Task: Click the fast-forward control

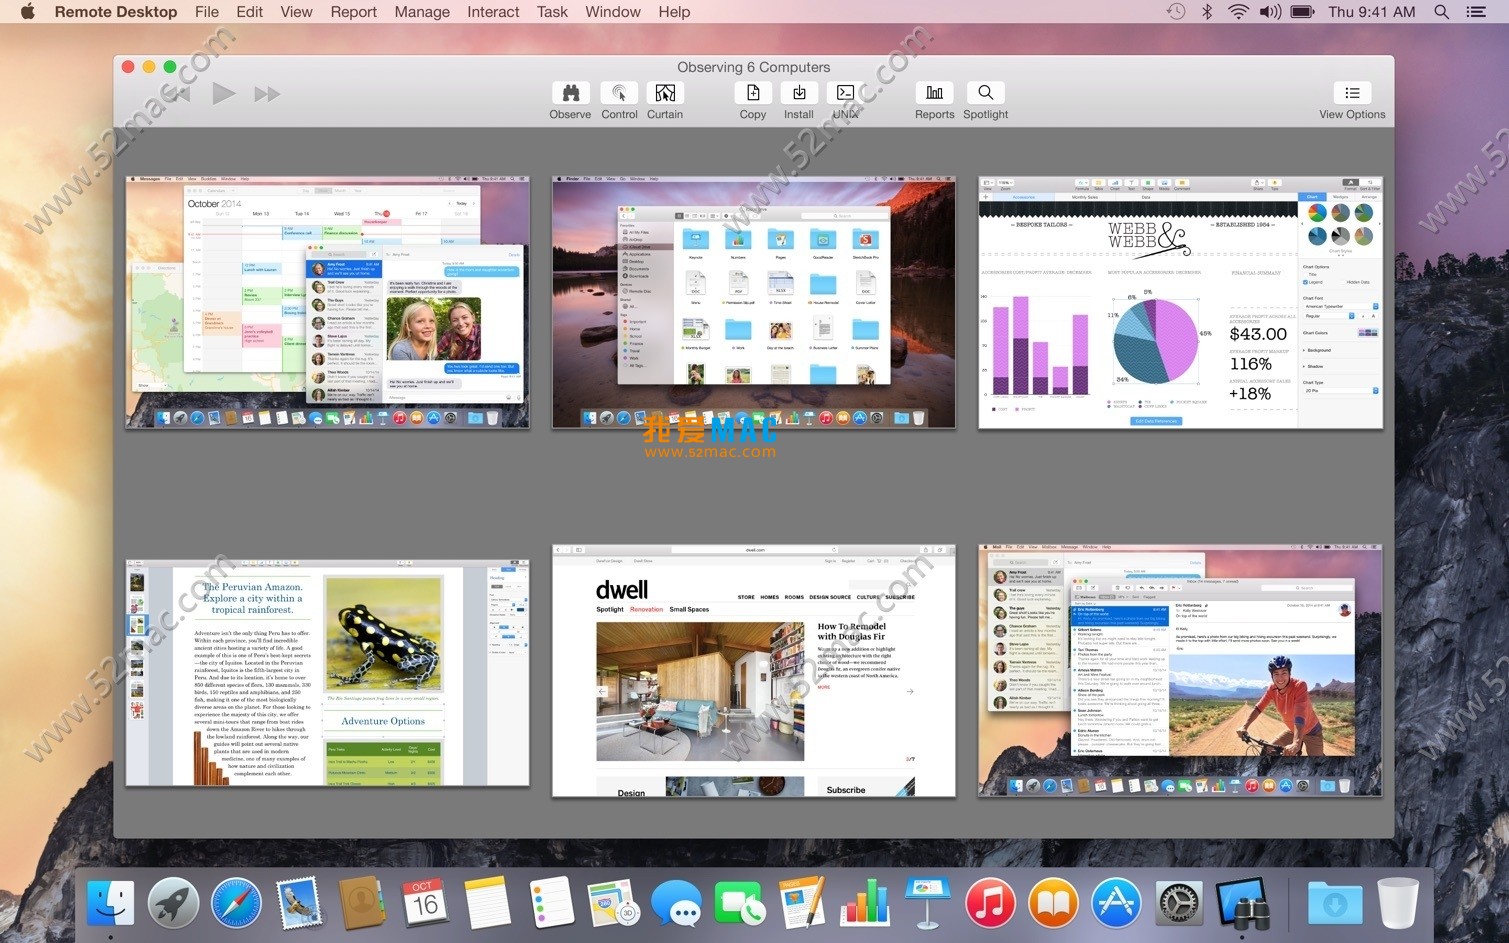Action: pos(266,93)
